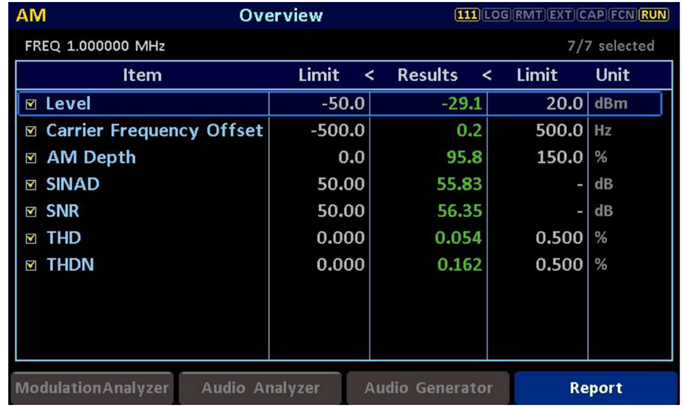The height and width of the screenshot is (407, 683).
Task: Click the Item column header
Action: point(142,75)
